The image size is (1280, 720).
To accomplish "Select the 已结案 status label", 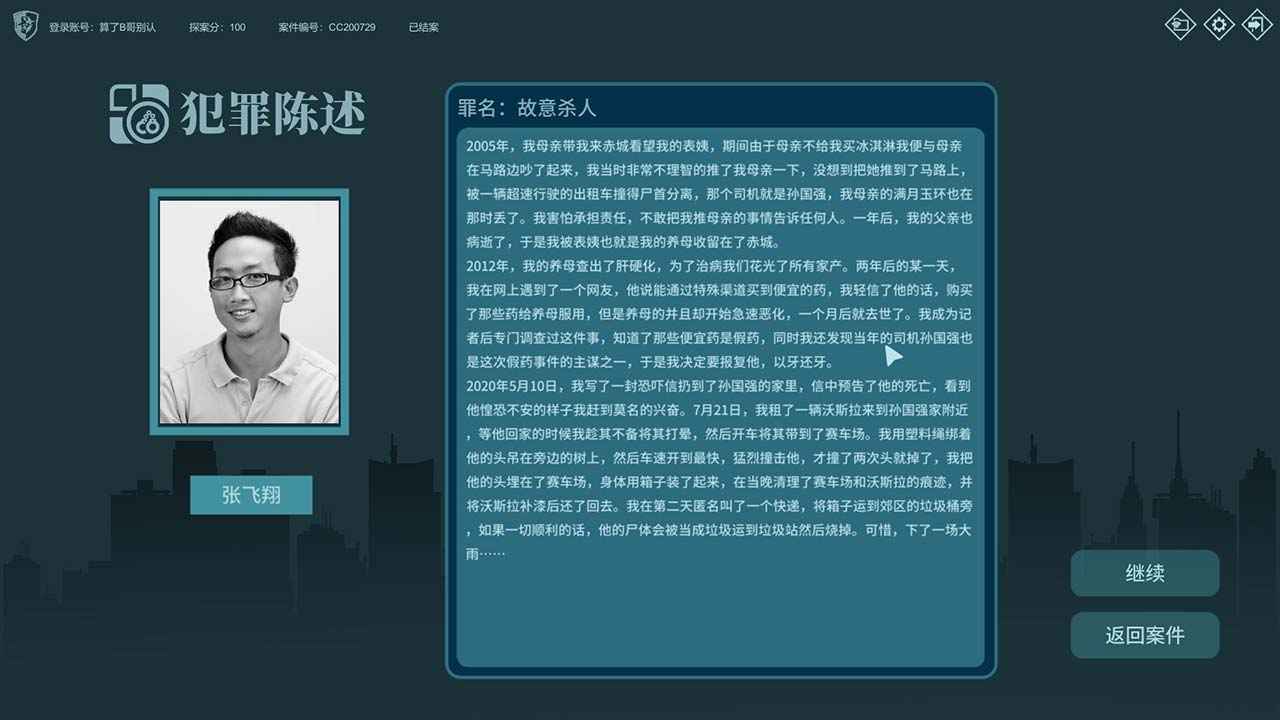I will pos(424,28).
